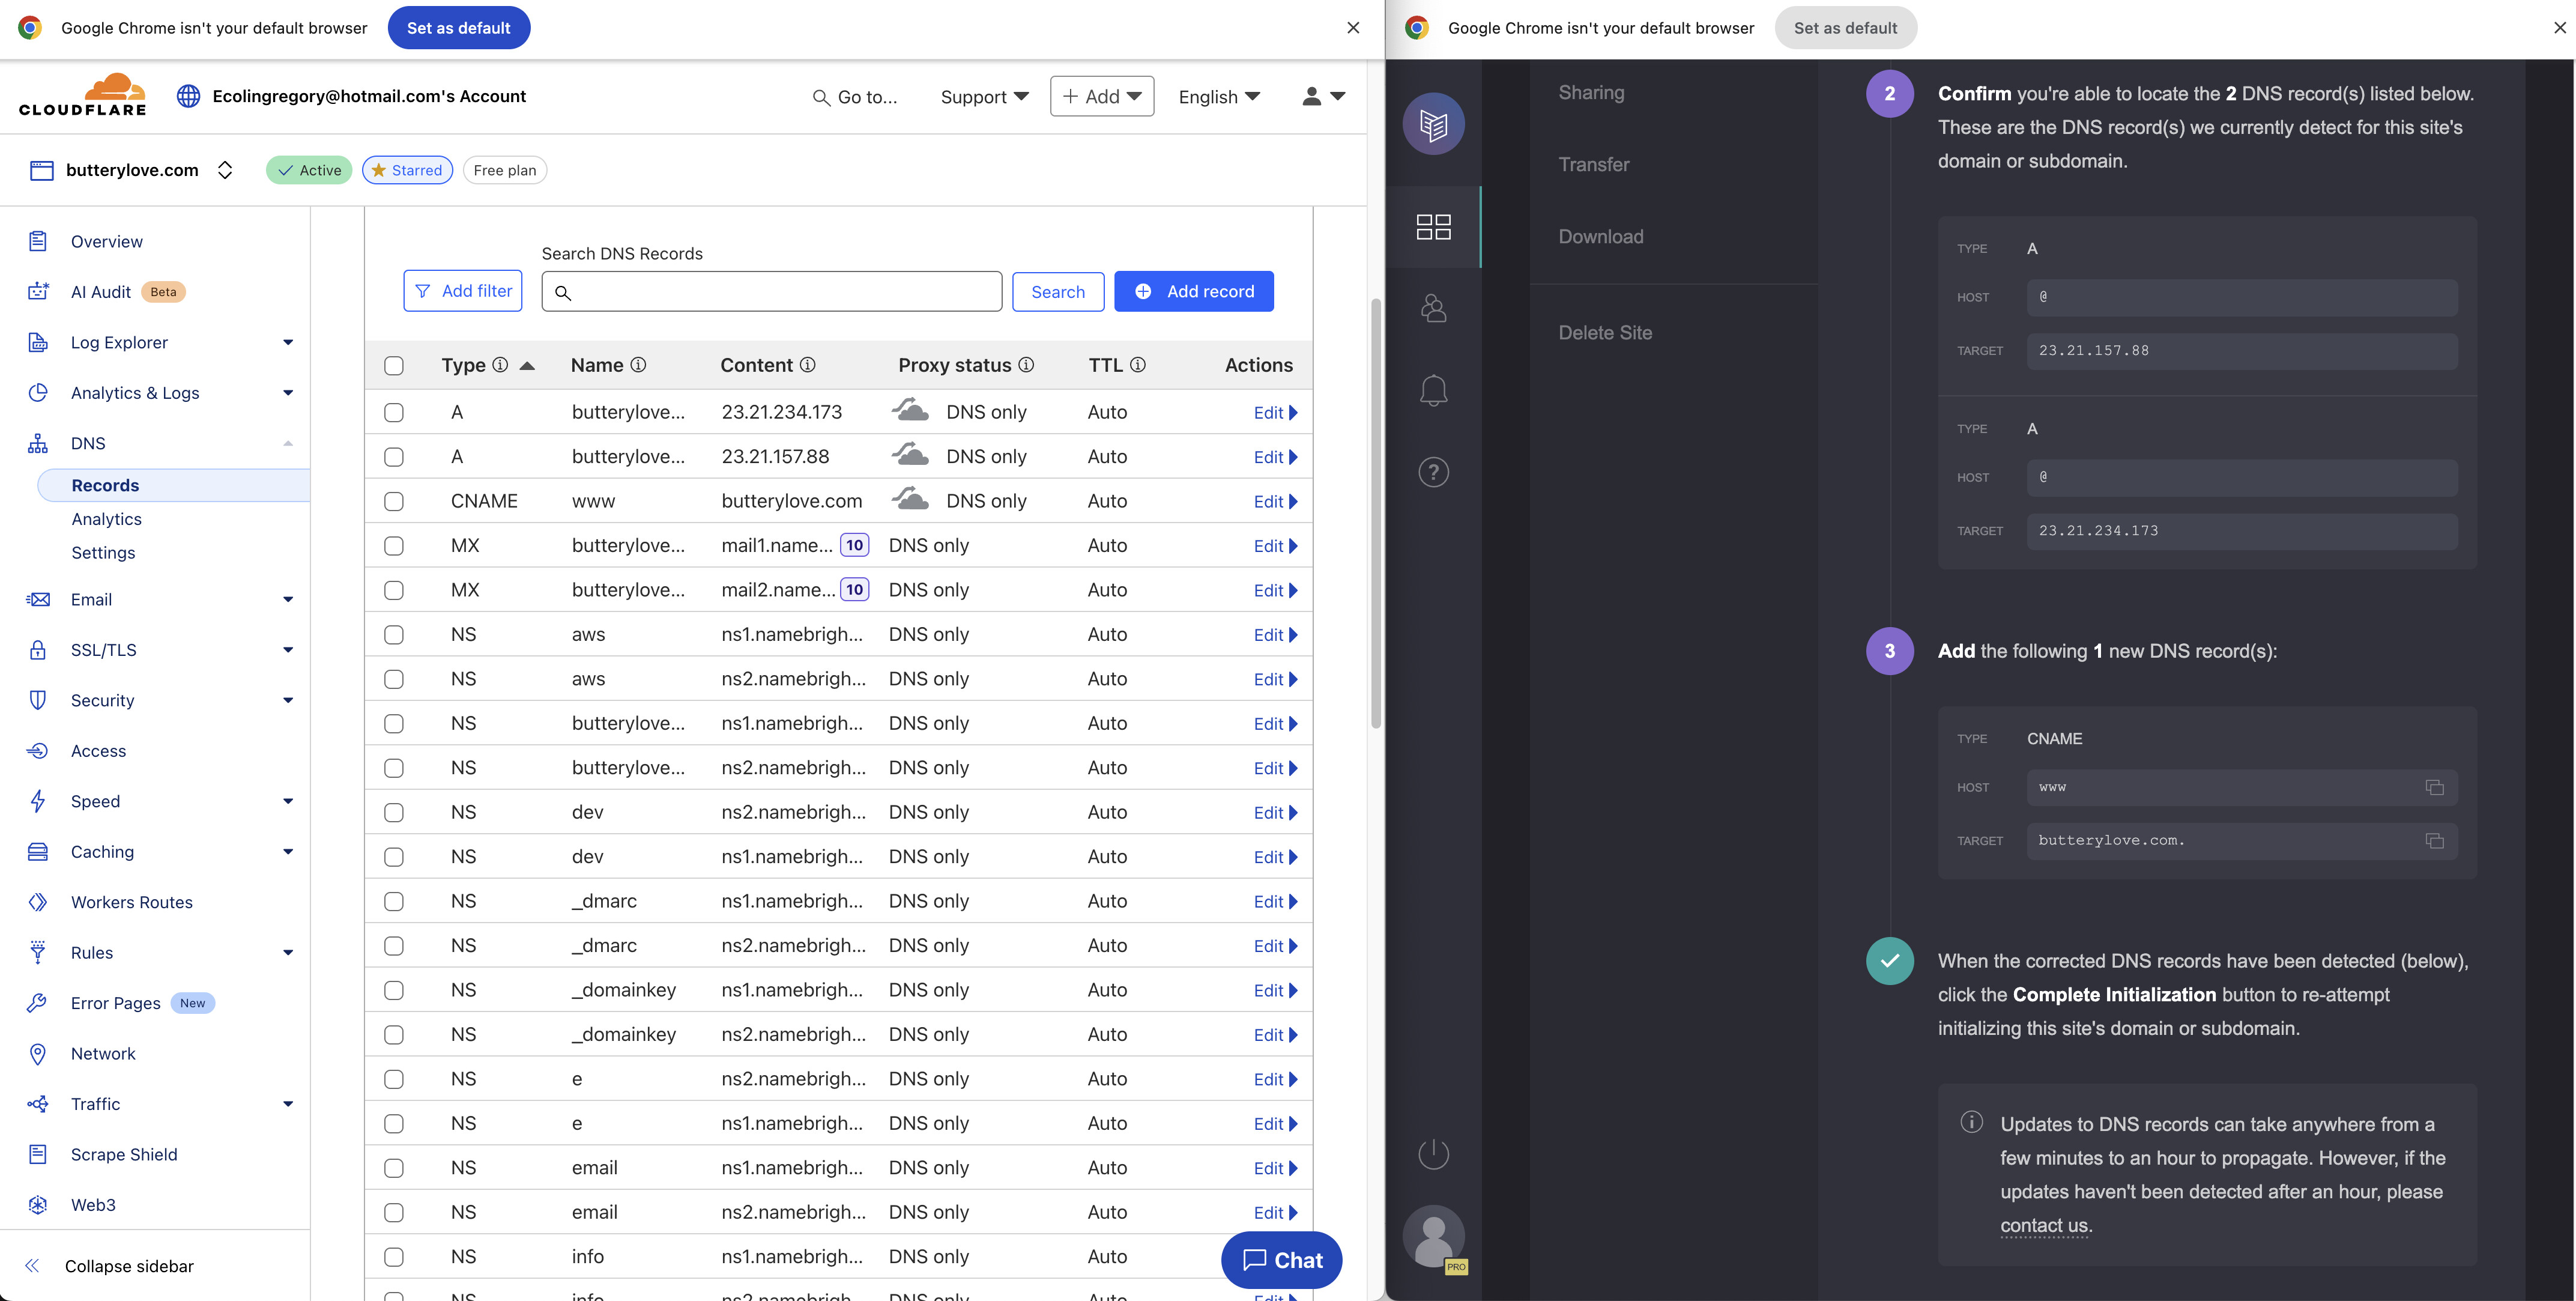Click the Security shield icon
This screenshot has width=2576, height=1301.
[38, 700]
